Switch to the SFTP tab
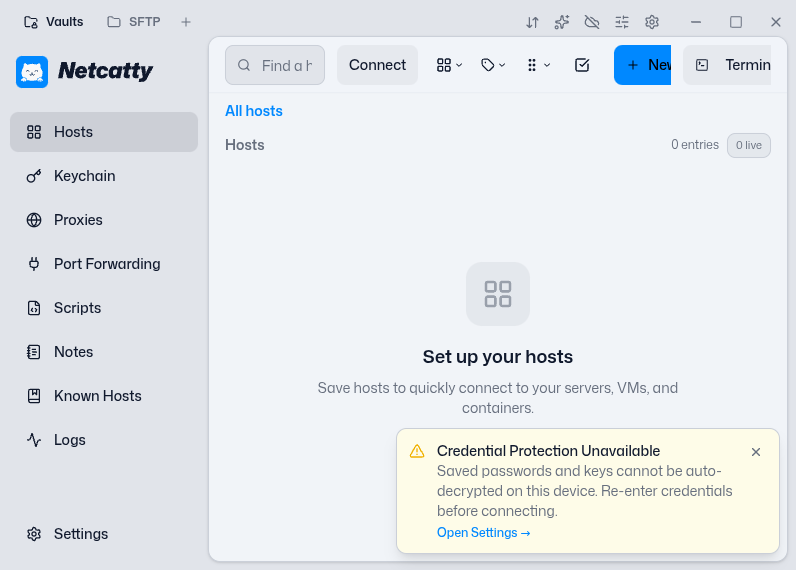This screenshot has width=796, height=570. pos(134,22)
